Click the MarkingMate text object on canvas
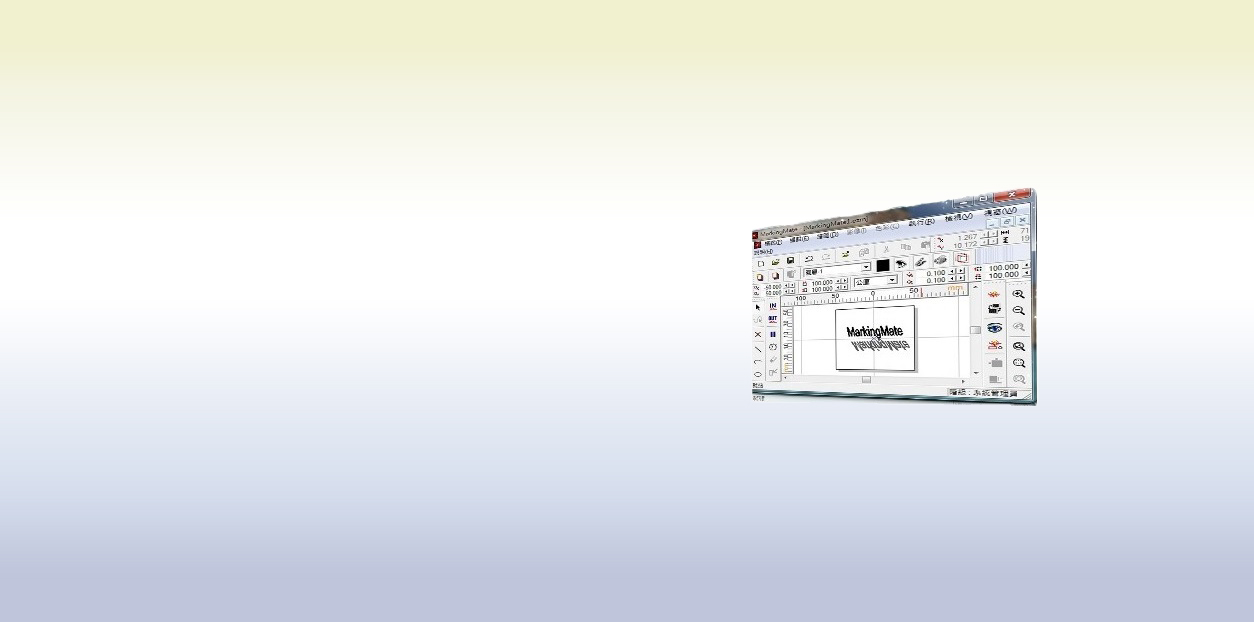The image size is (1254, 622). pos(875,332)
